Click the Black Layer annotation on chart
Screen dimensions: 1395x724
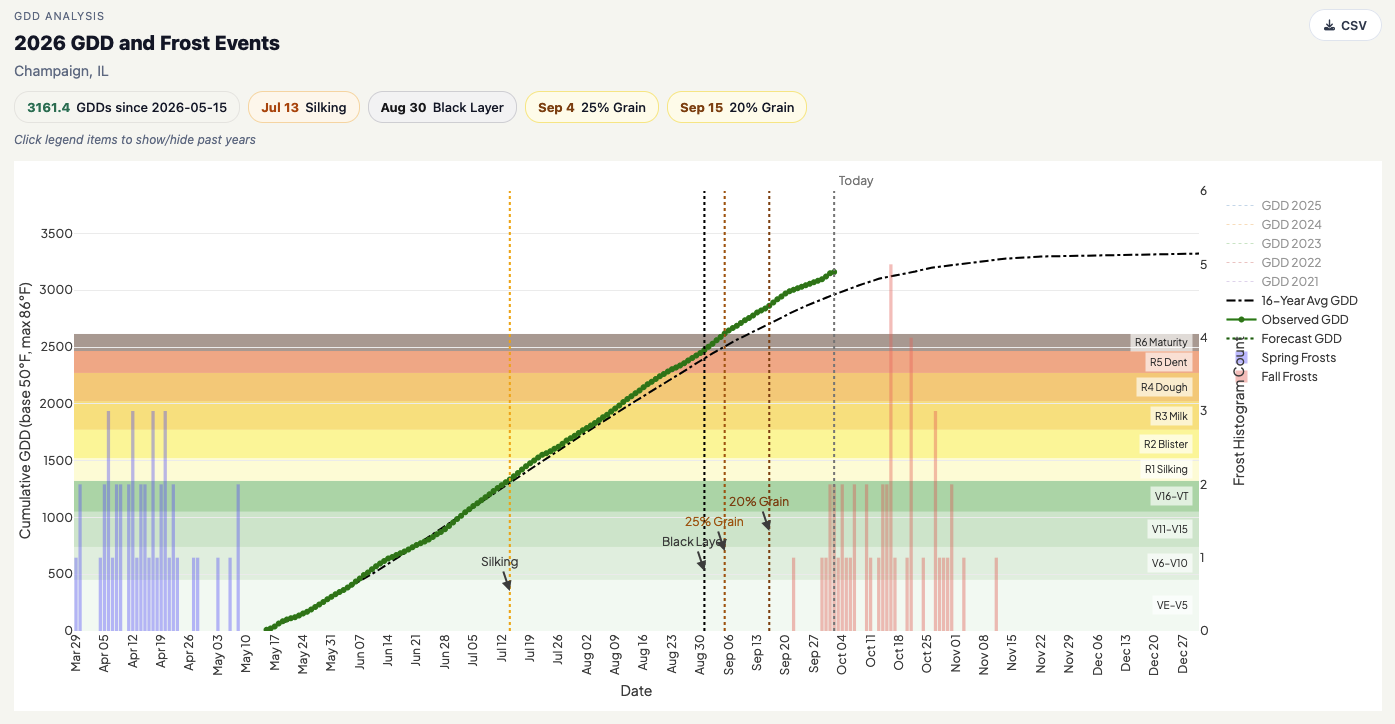click(x=692, y=541)
